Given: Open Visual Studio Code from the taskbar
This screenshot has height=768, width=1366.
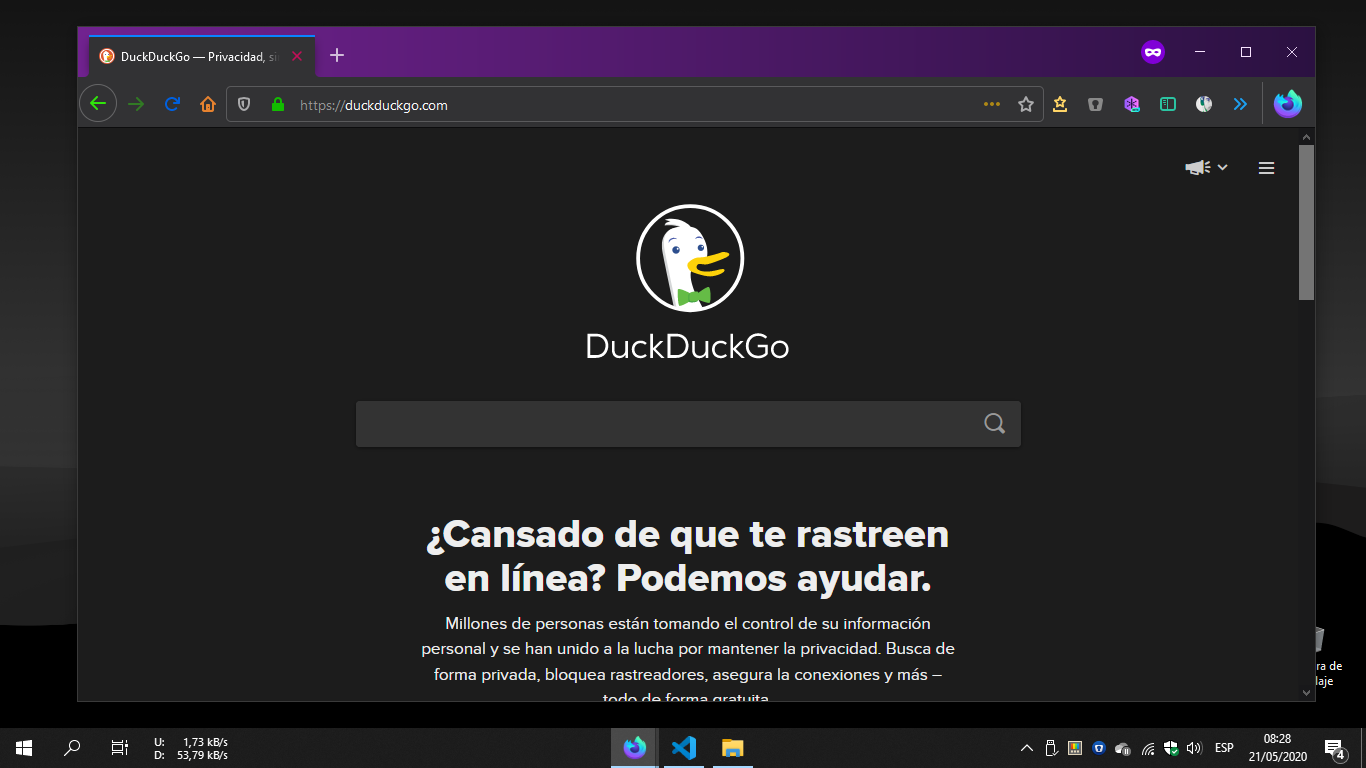Looking at the screenshot, I should click(x=684, y=748).
